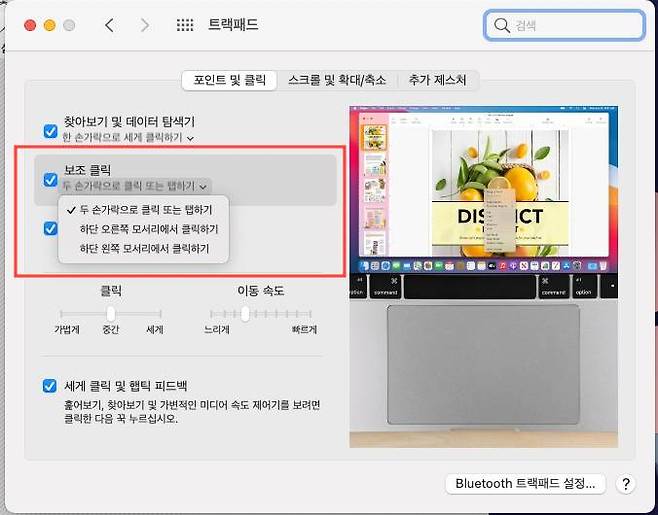This screenshot has height=515, width=658.
Task: Go forward with the right chevron
Action: pos(145,26)
